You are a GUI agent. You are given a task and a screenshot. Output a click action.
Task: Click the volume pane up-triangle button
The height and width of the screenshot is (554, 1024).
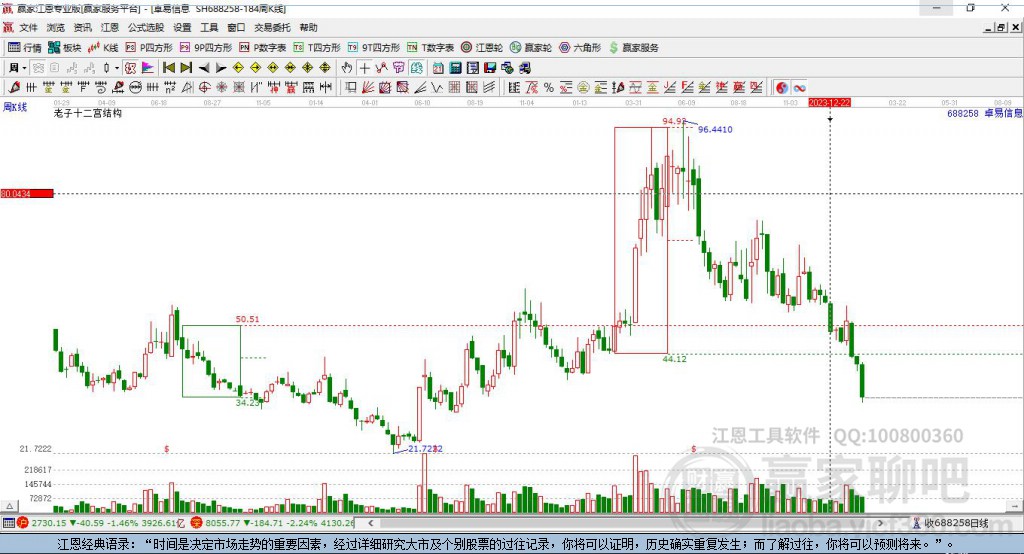[9, 506]
